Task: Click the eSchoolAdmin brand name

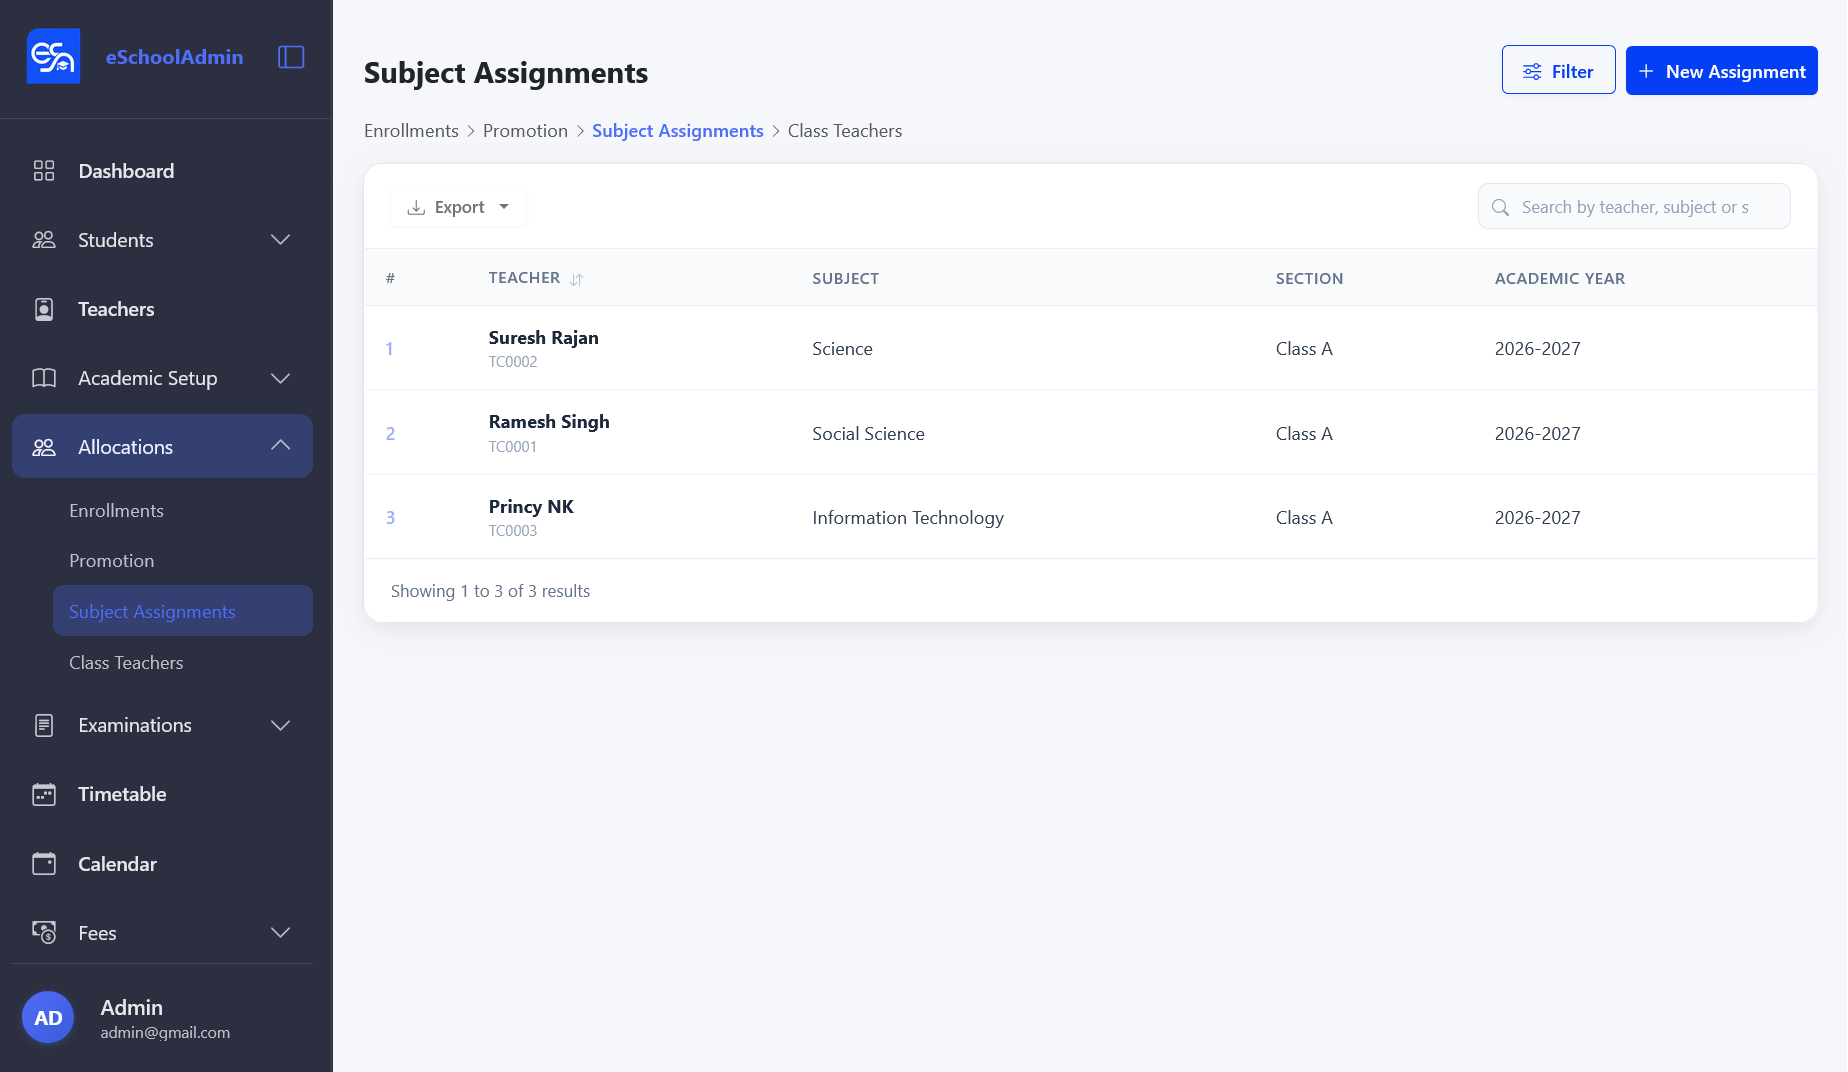Action: (174, 57)
